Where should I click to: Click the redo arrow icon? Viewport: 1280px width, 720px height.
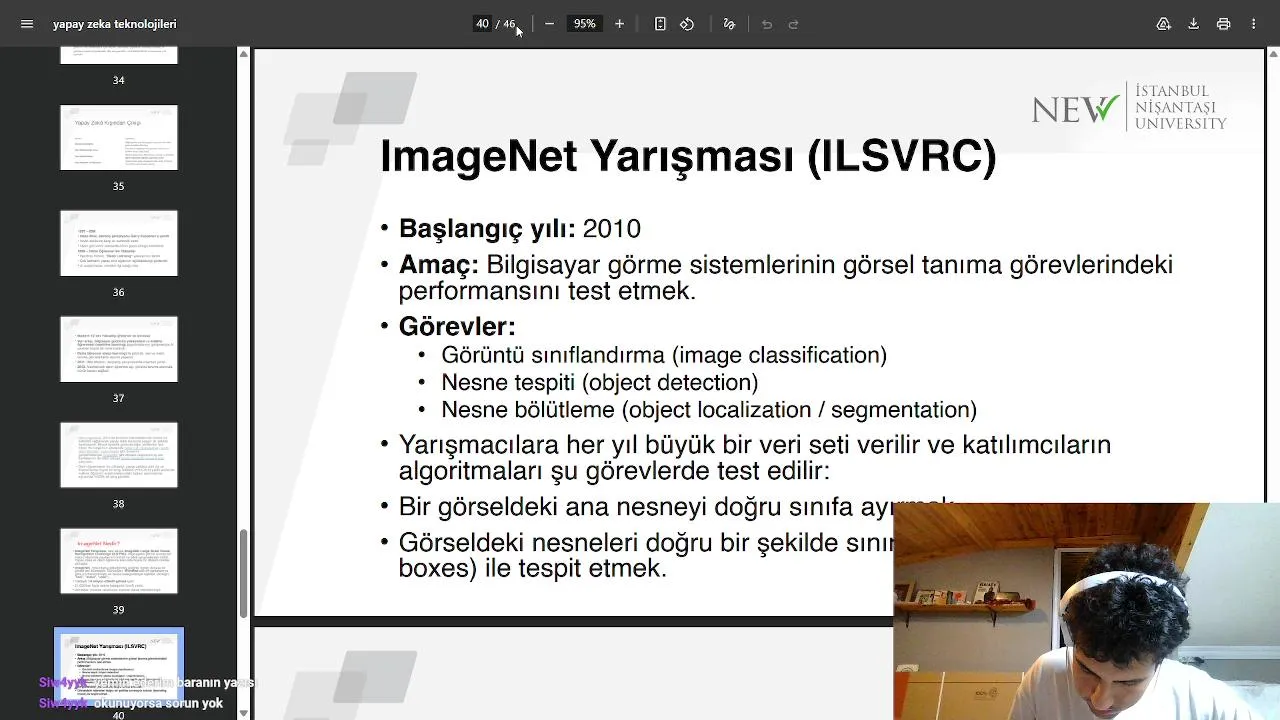point(794,24)
